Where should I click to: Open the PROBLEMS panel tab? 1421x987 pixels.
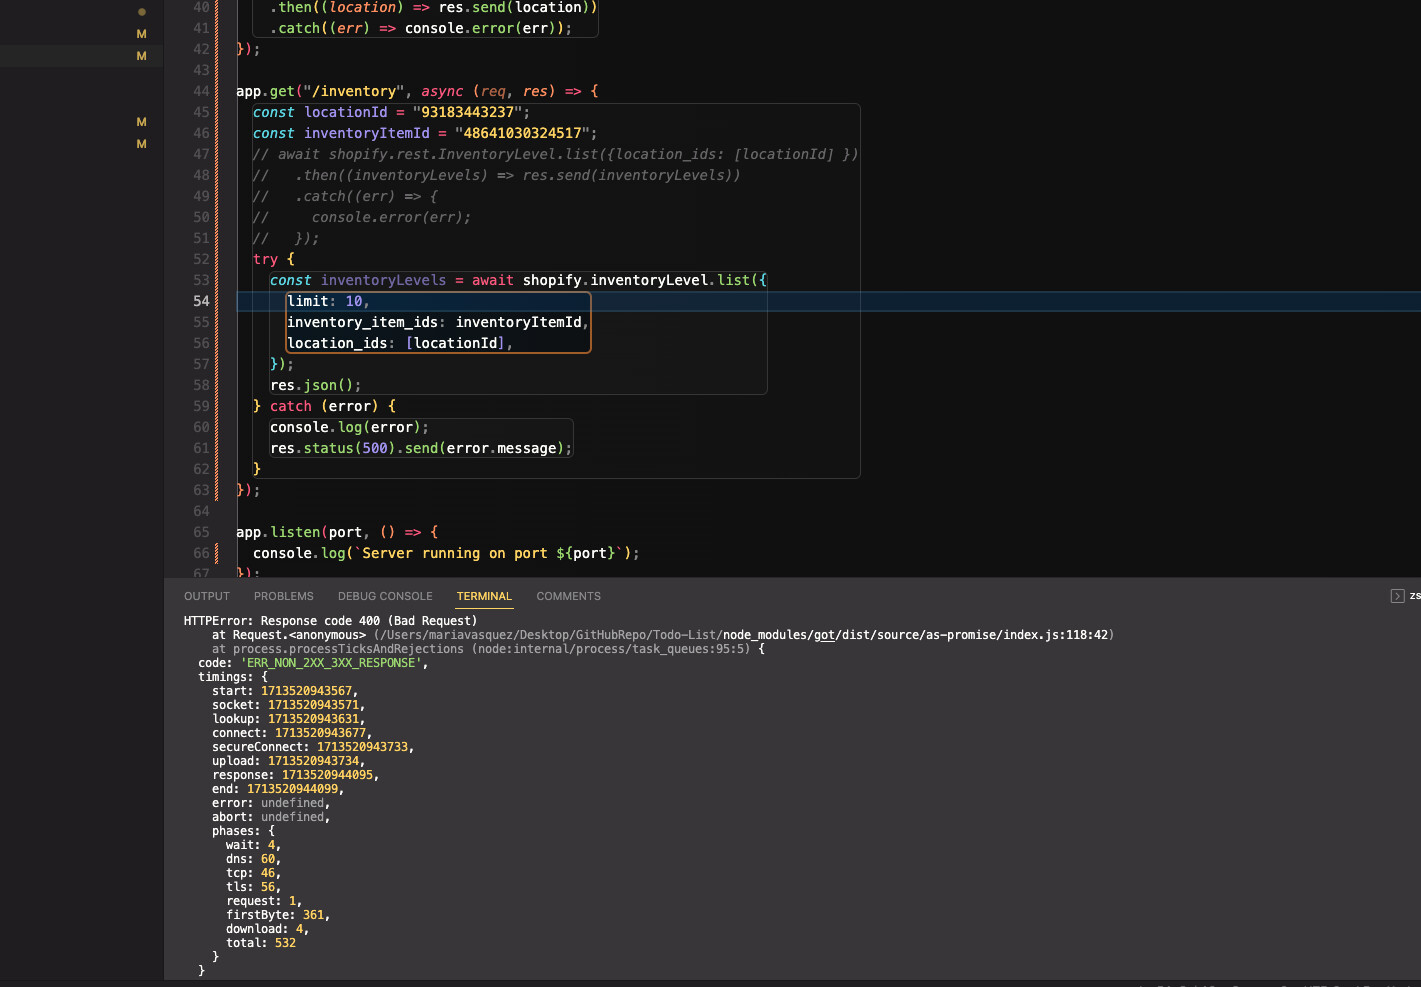click(x=283, y=596)
